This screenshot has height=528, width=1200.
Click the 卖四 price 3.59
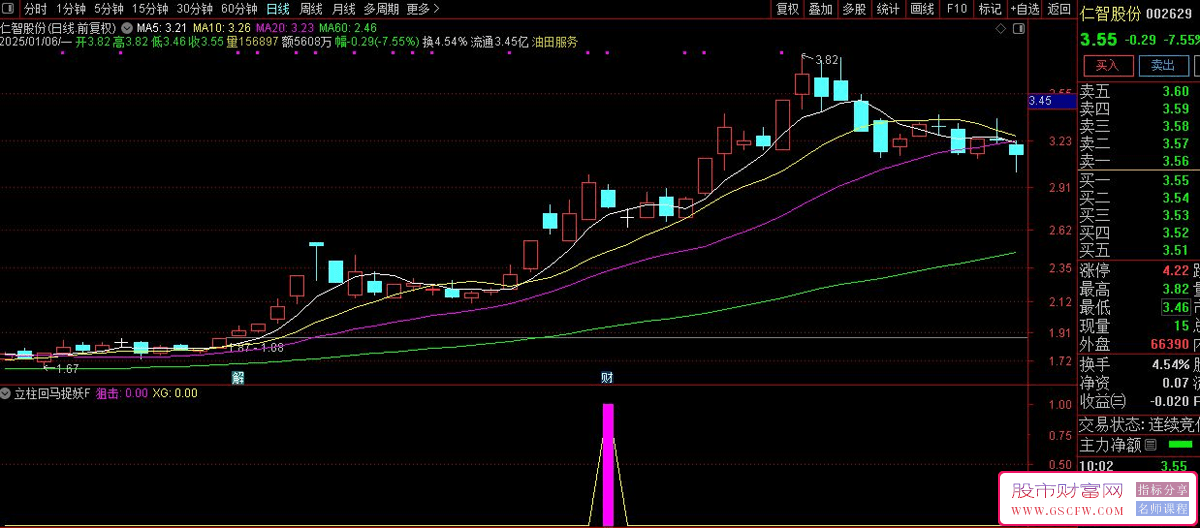point(1175,109)
